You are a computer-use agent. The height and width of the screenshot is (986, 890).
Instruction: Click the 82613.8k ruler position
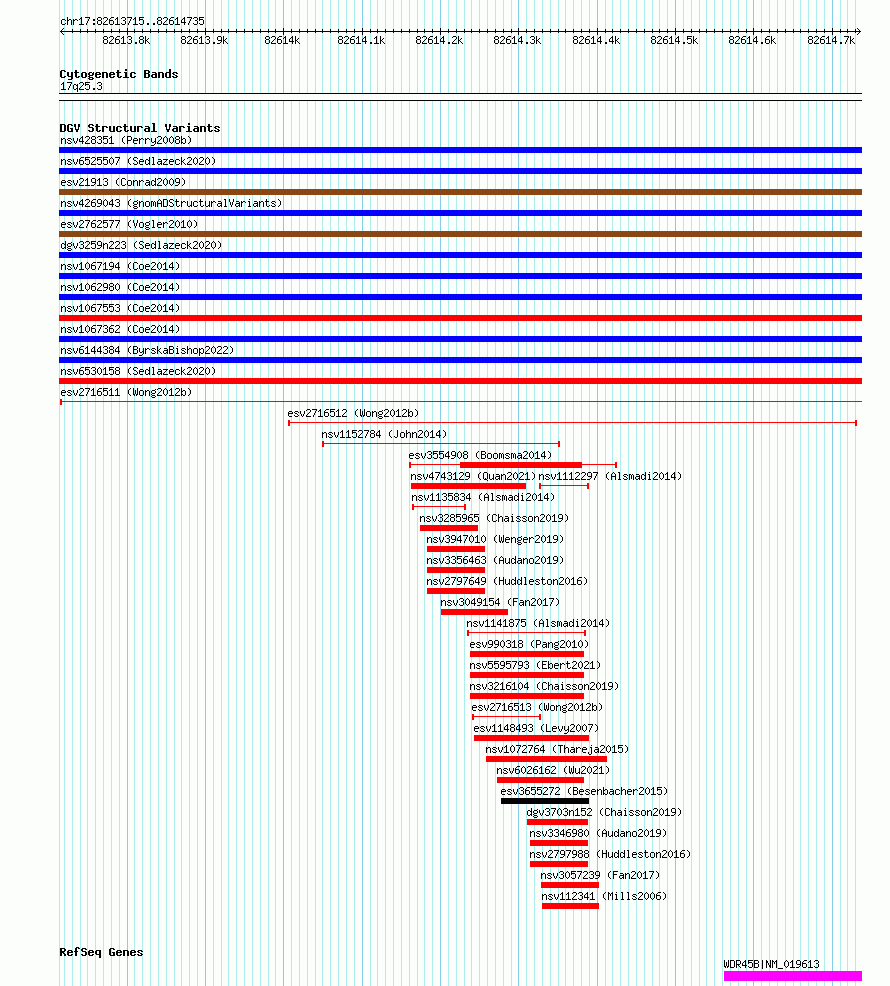[126, 40]
